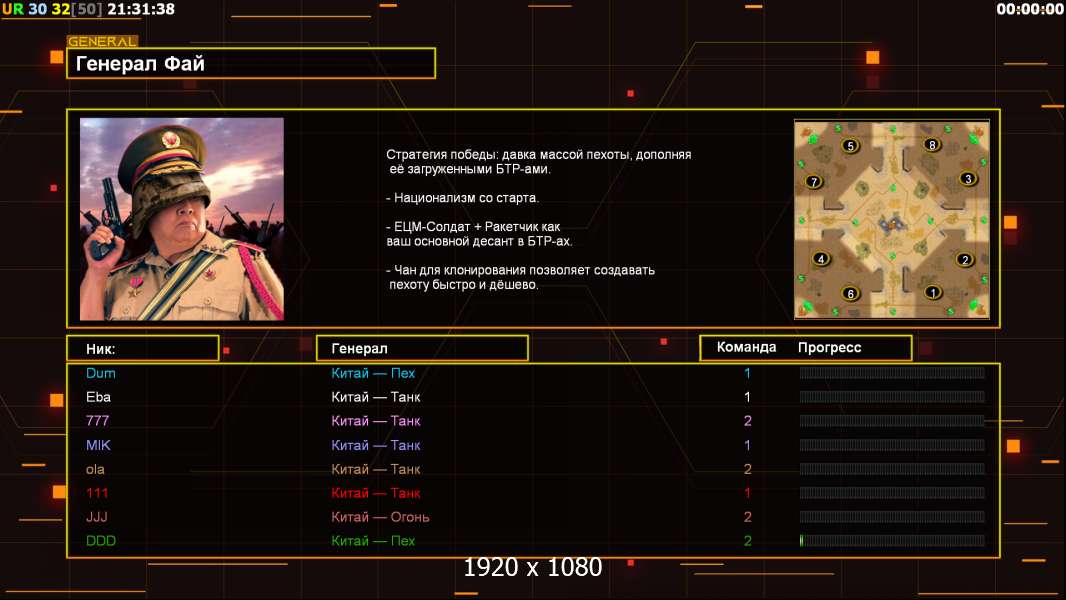
Task: Click the Генерал Фай title box
Action: pyautogui.click(x=251, y=63)
